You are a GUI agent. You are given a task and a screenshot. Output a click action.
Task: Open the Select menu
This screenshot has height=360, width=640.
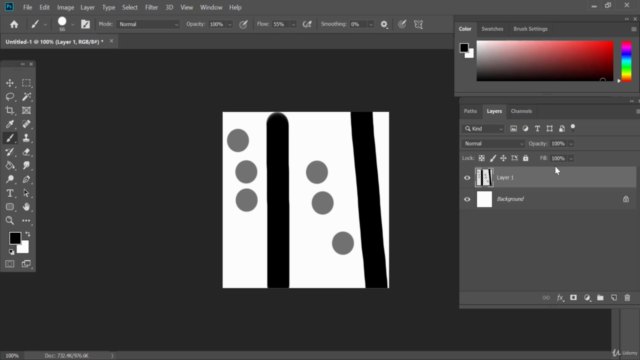pos(130,7)
